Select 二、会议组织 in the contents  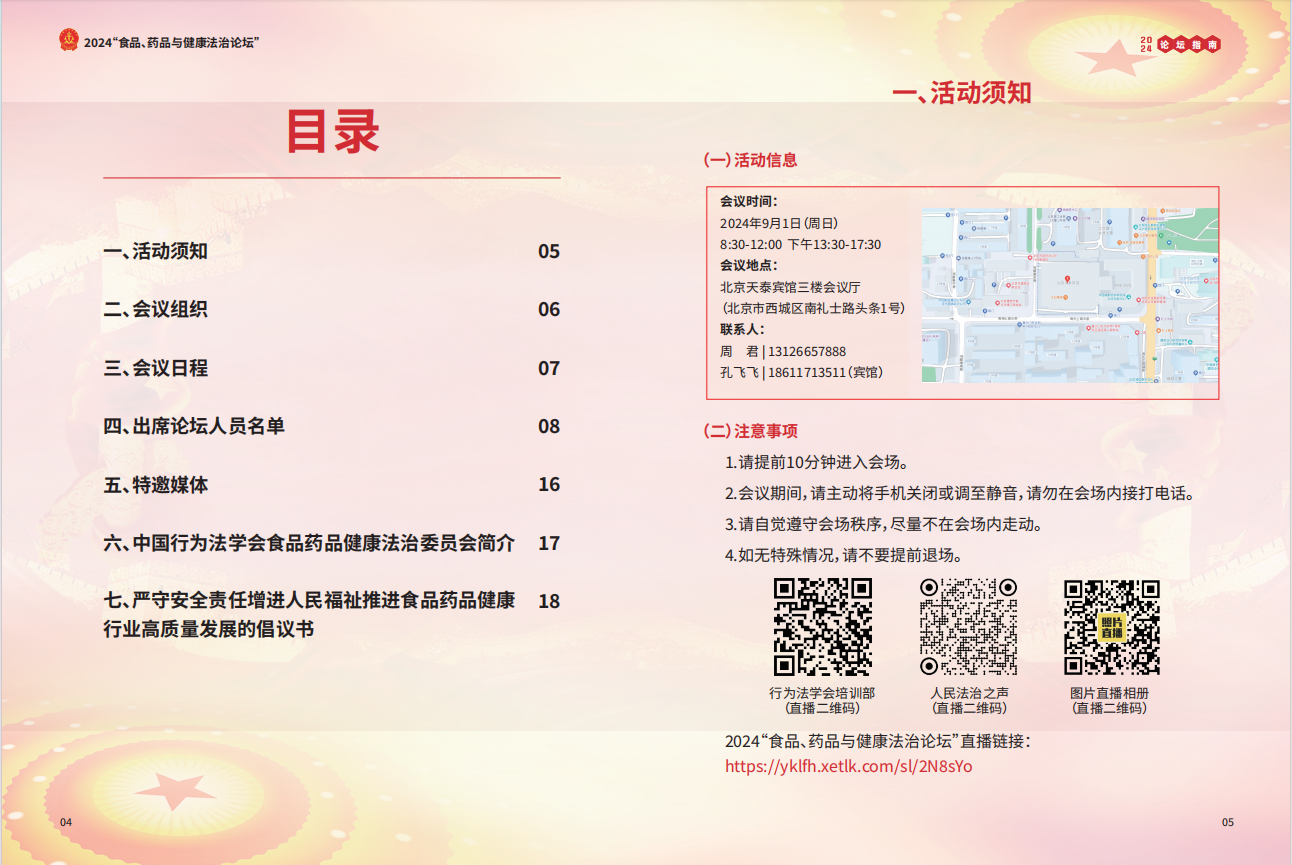tap(156, 309)
